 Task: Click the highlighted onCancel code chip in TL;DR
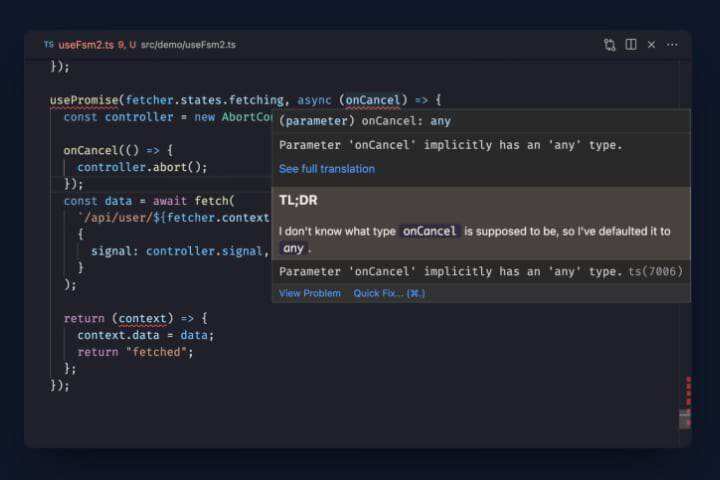(430, 231)
